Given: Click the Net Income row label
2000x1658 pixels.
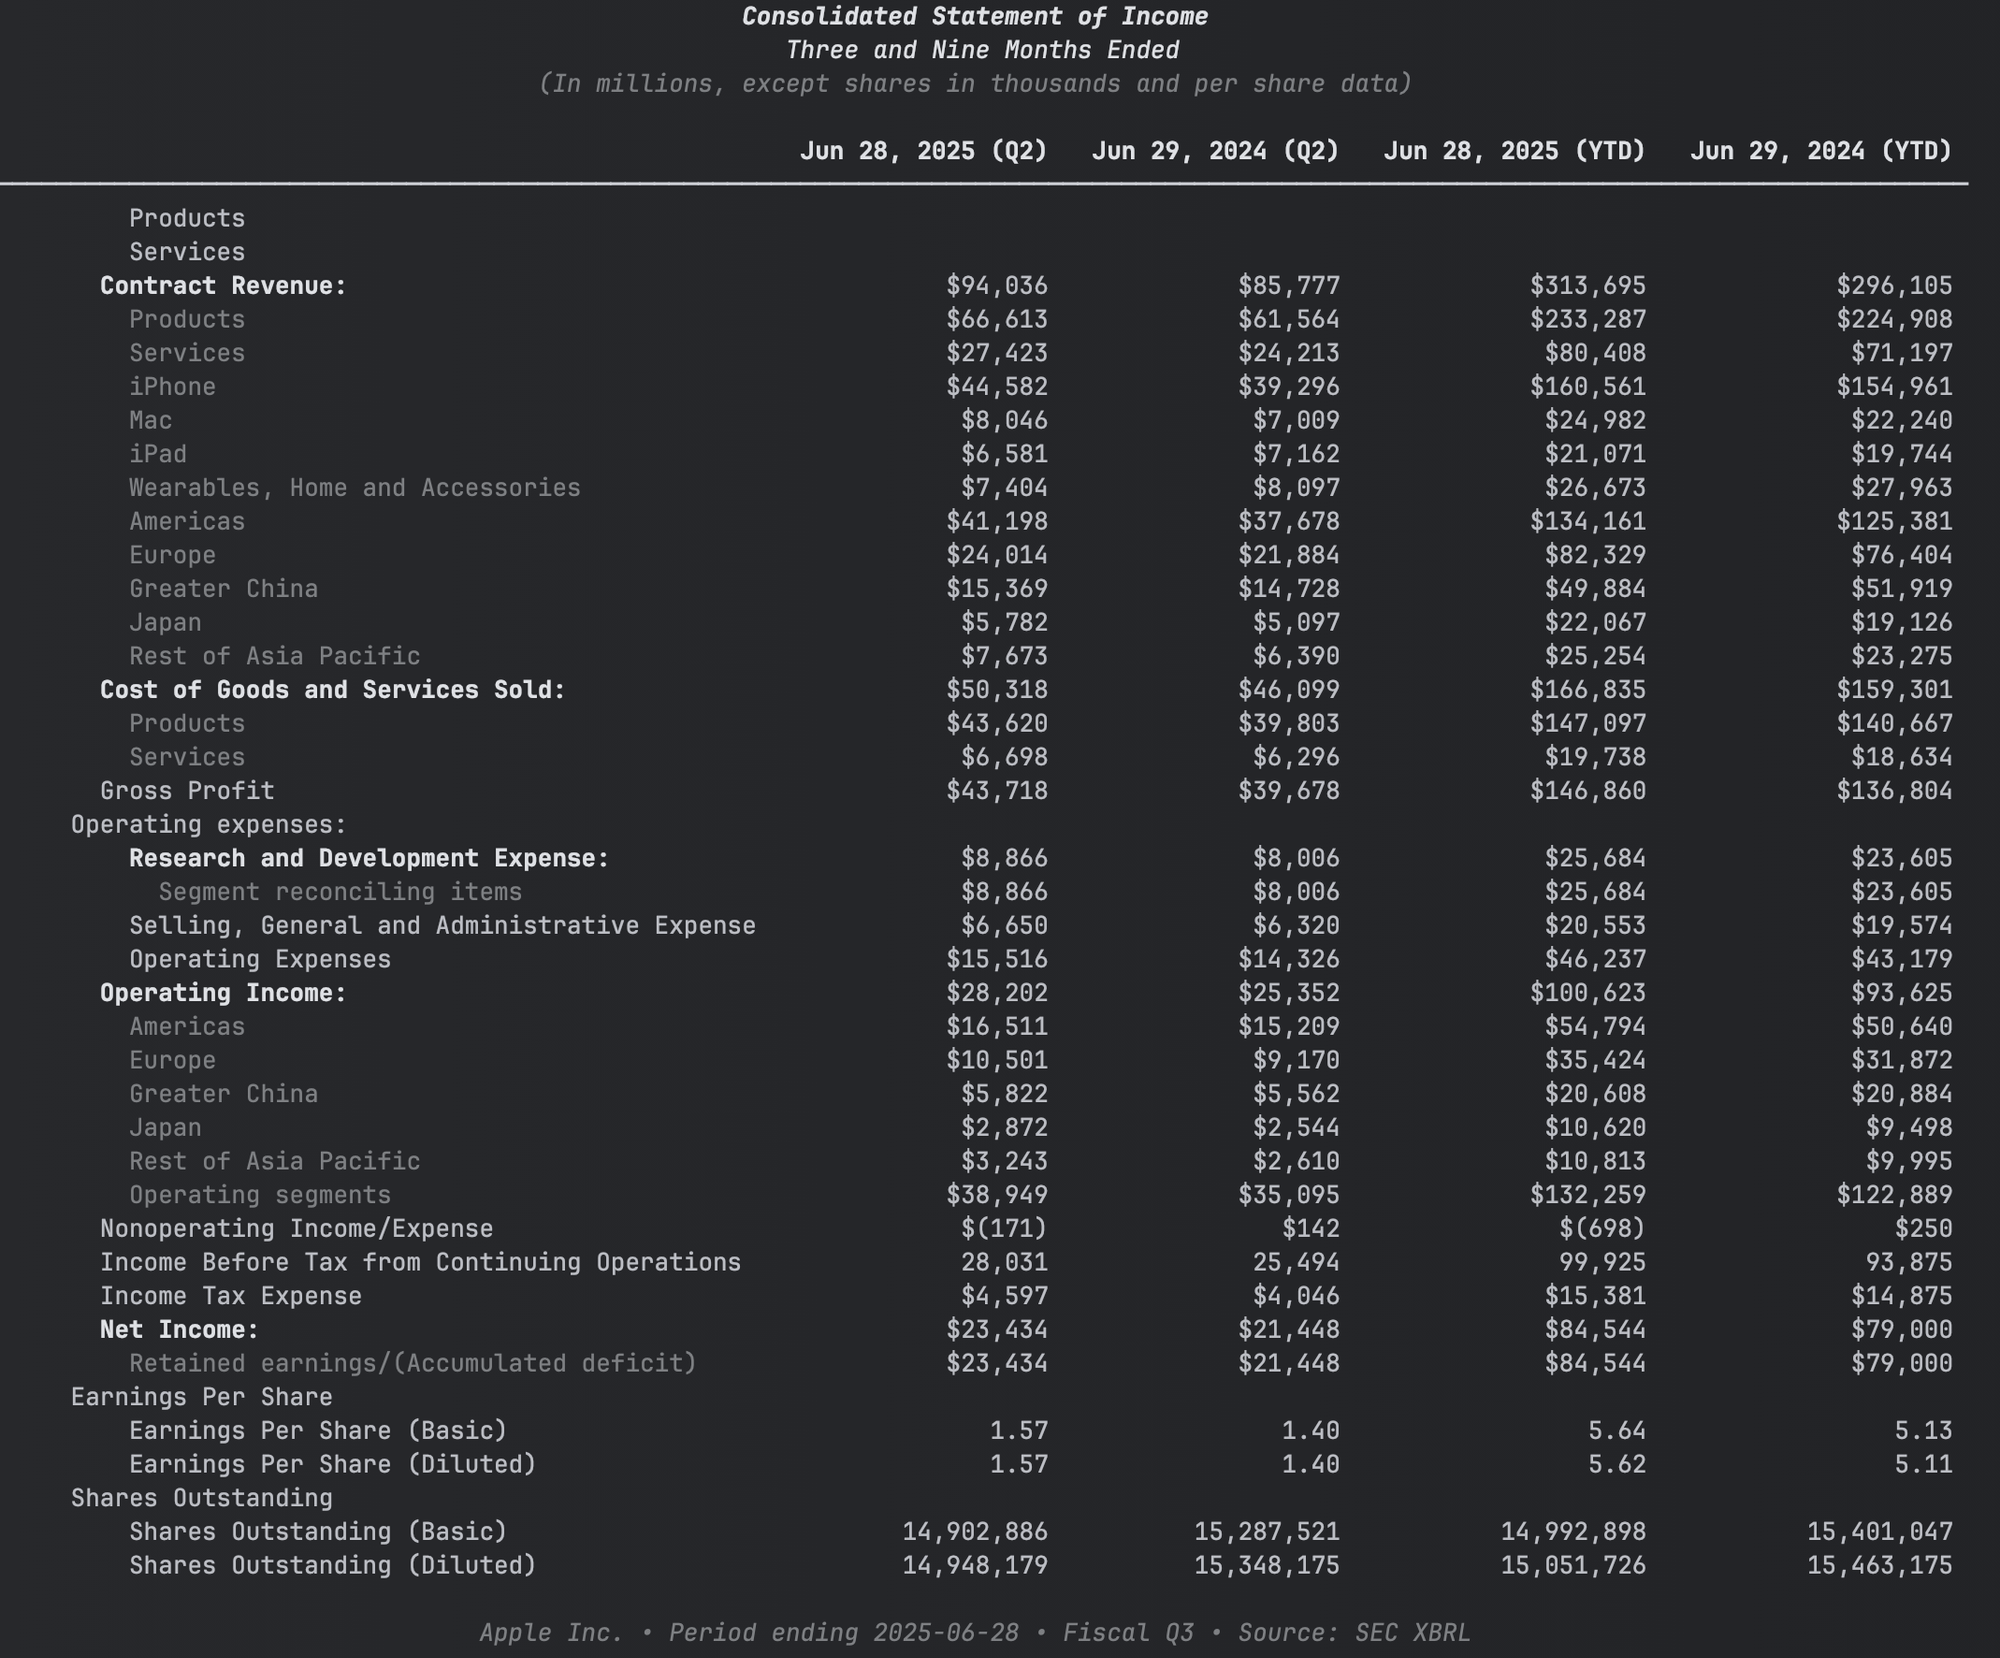Looking at the screenshot, I should (179, 1330).
